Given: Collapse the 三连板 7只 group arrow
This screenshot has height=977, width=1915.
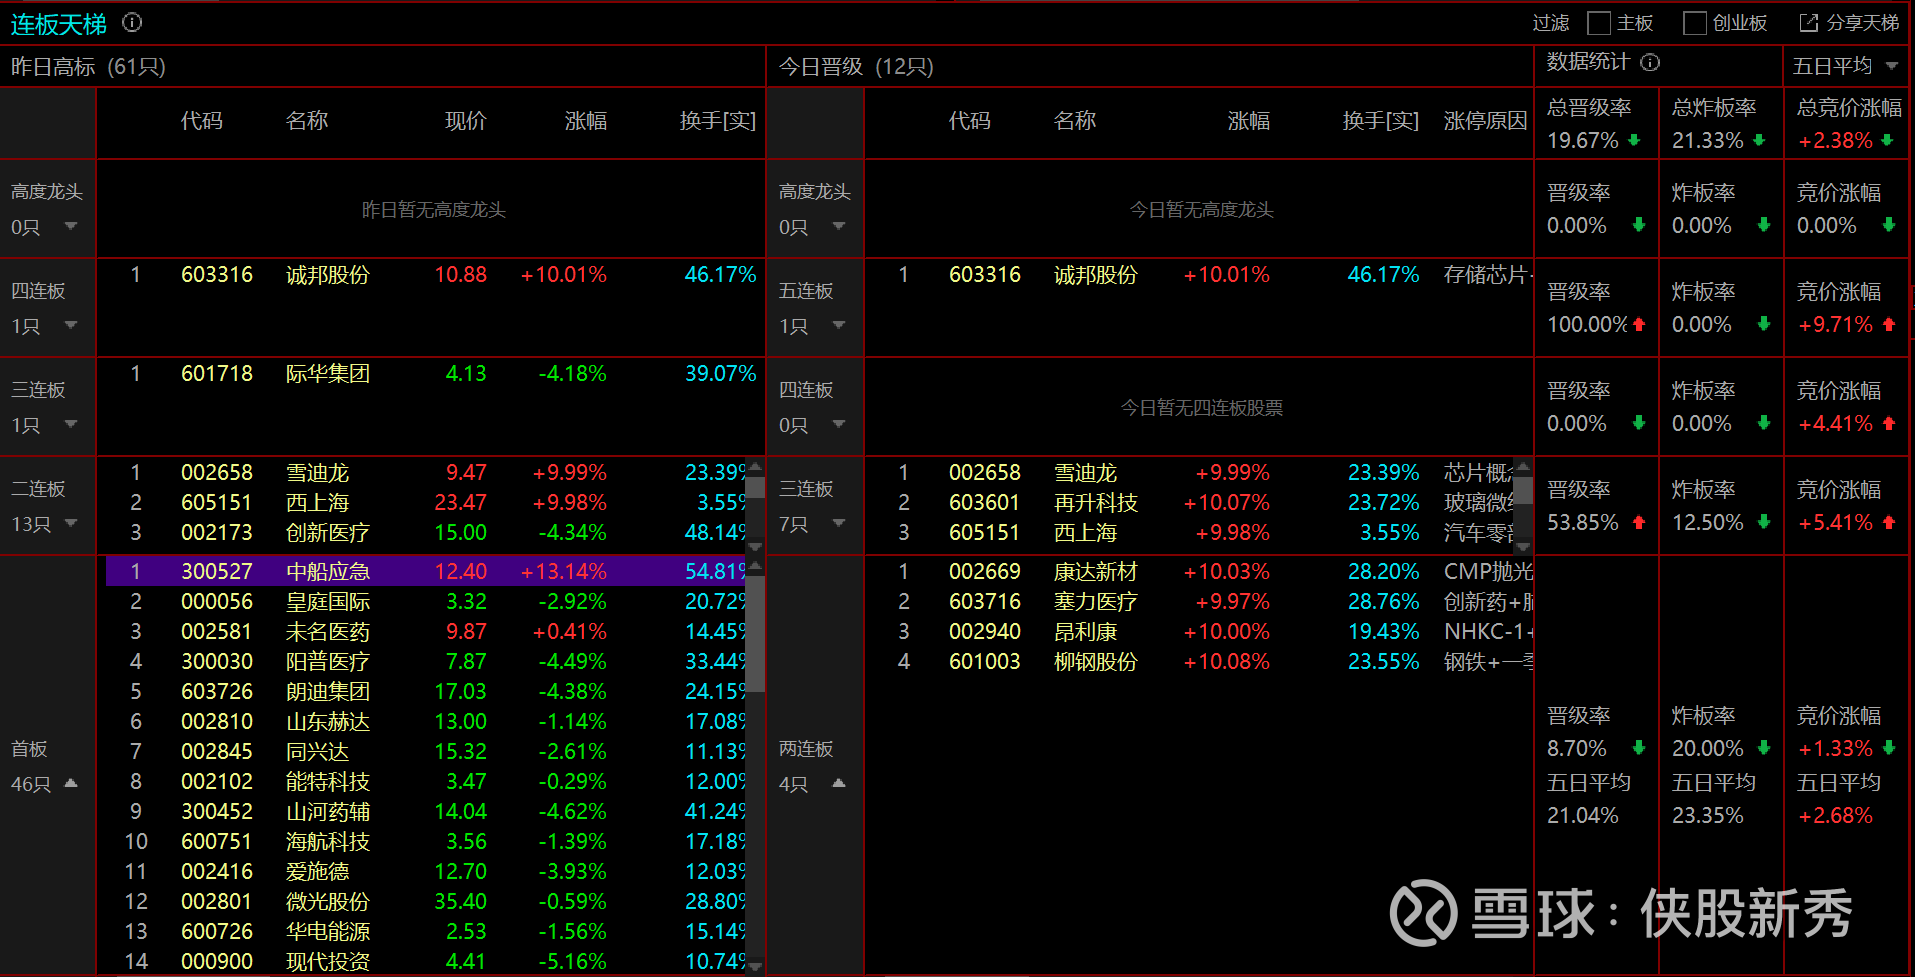Looking at the screenshot, I should pos(839,523).
